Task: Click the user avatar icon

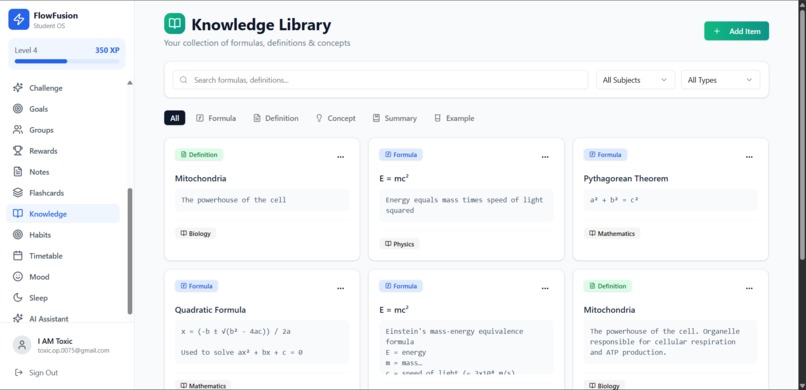Action: [22, 345]
